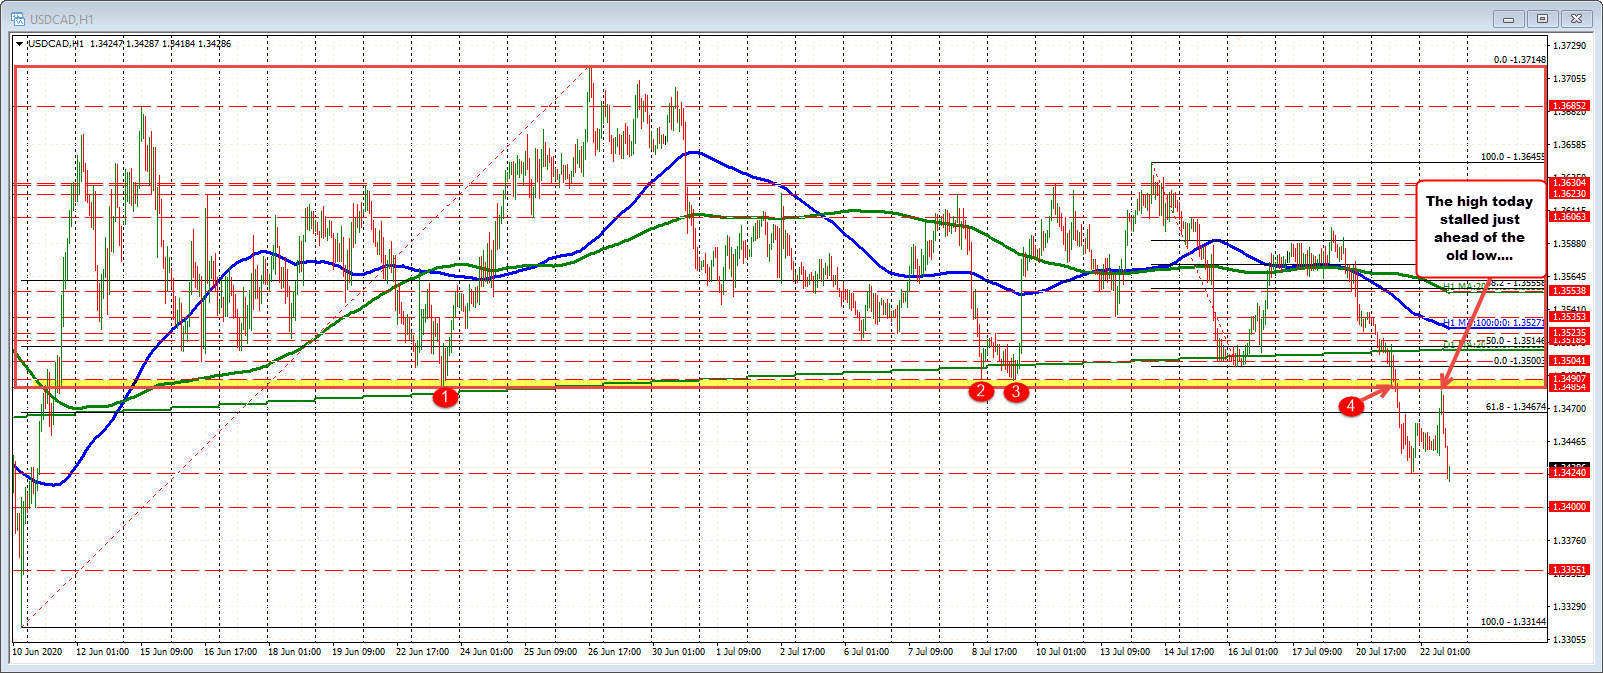
Task: Click the USDCAD chart window icon
Action: coord(17,19)
